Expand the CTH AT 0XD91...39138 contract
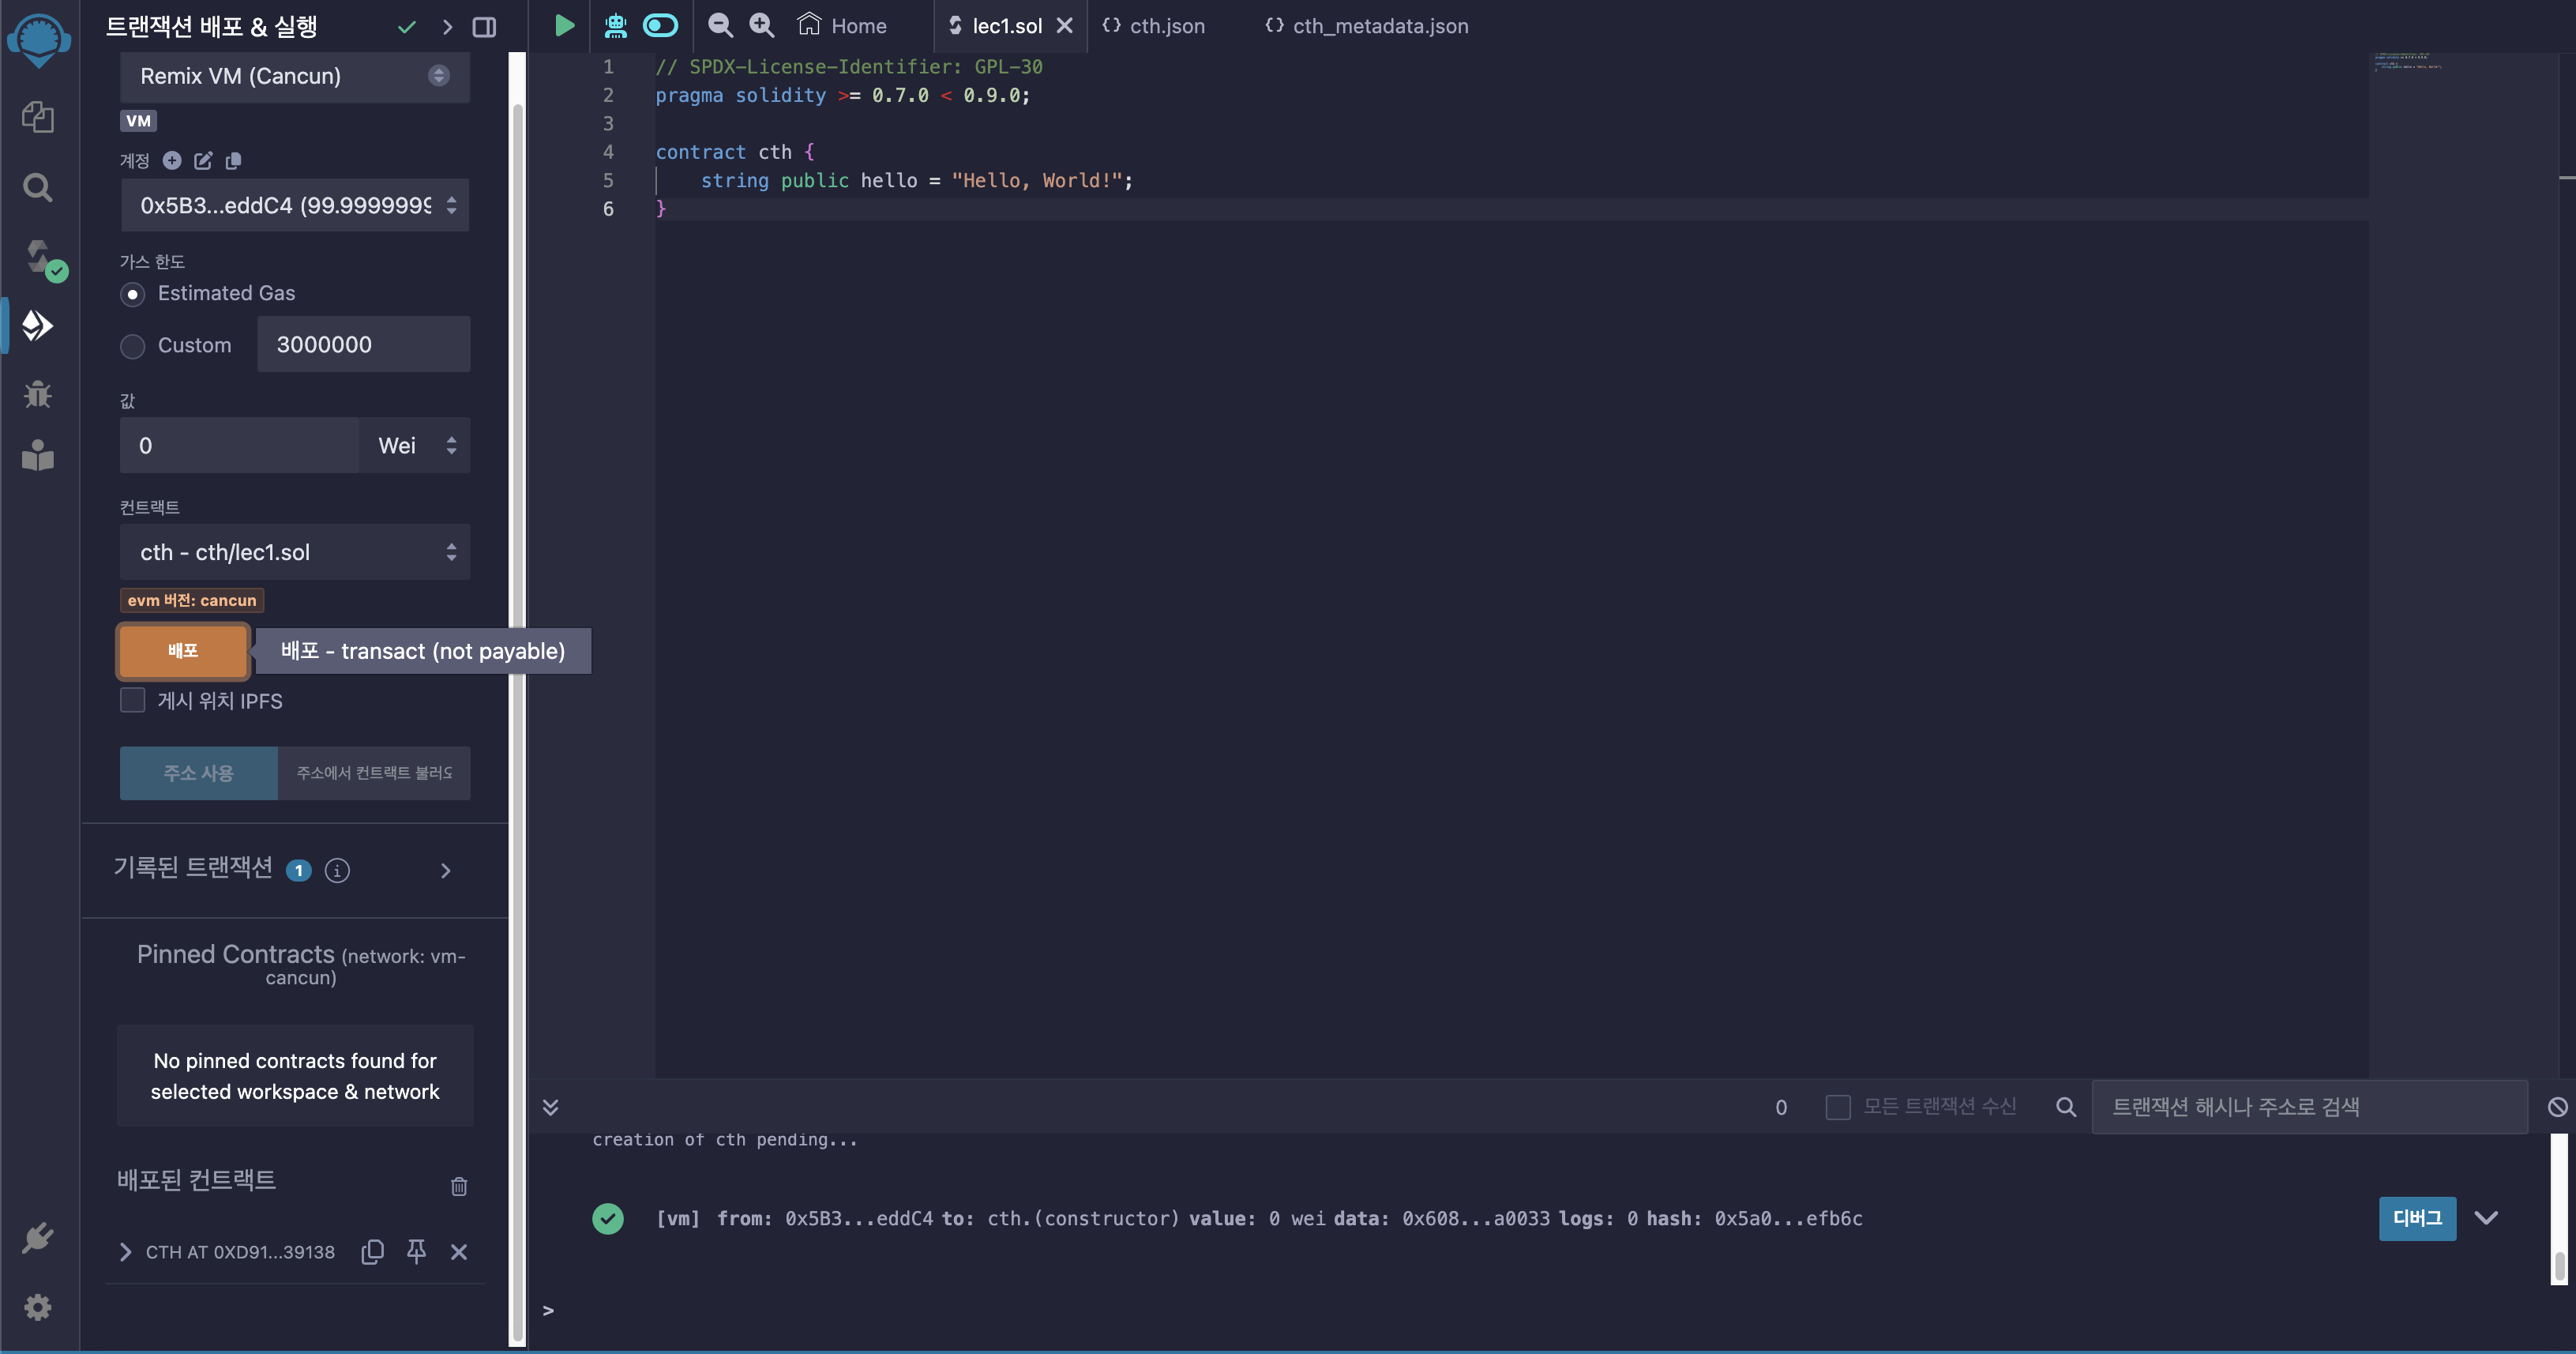The height and width of the screenshot is (1354, 2576). coord(126,1252)
